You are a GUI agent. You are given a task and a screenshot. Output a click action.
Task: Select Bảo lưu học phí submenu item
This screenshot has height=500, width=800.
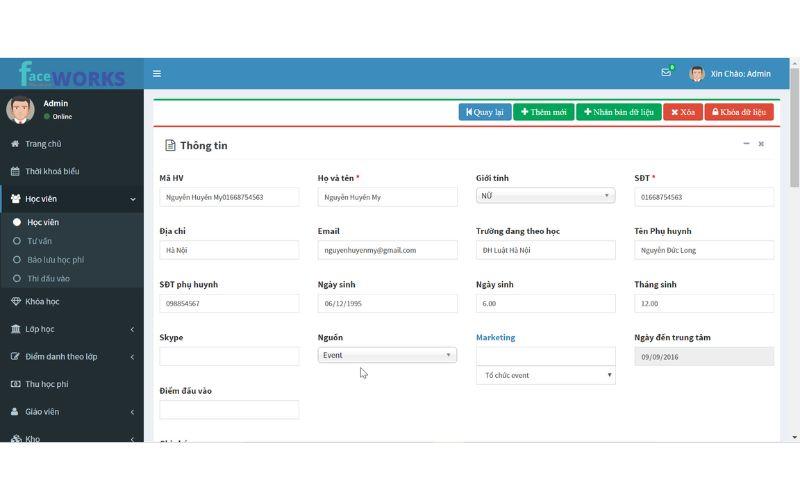point(55,260)
